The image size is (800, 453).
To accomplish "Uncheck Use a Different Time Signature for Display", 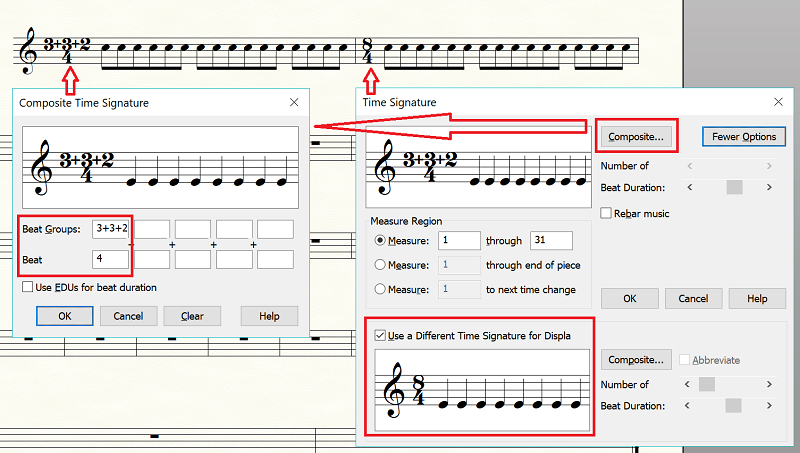I will (380, 336).
